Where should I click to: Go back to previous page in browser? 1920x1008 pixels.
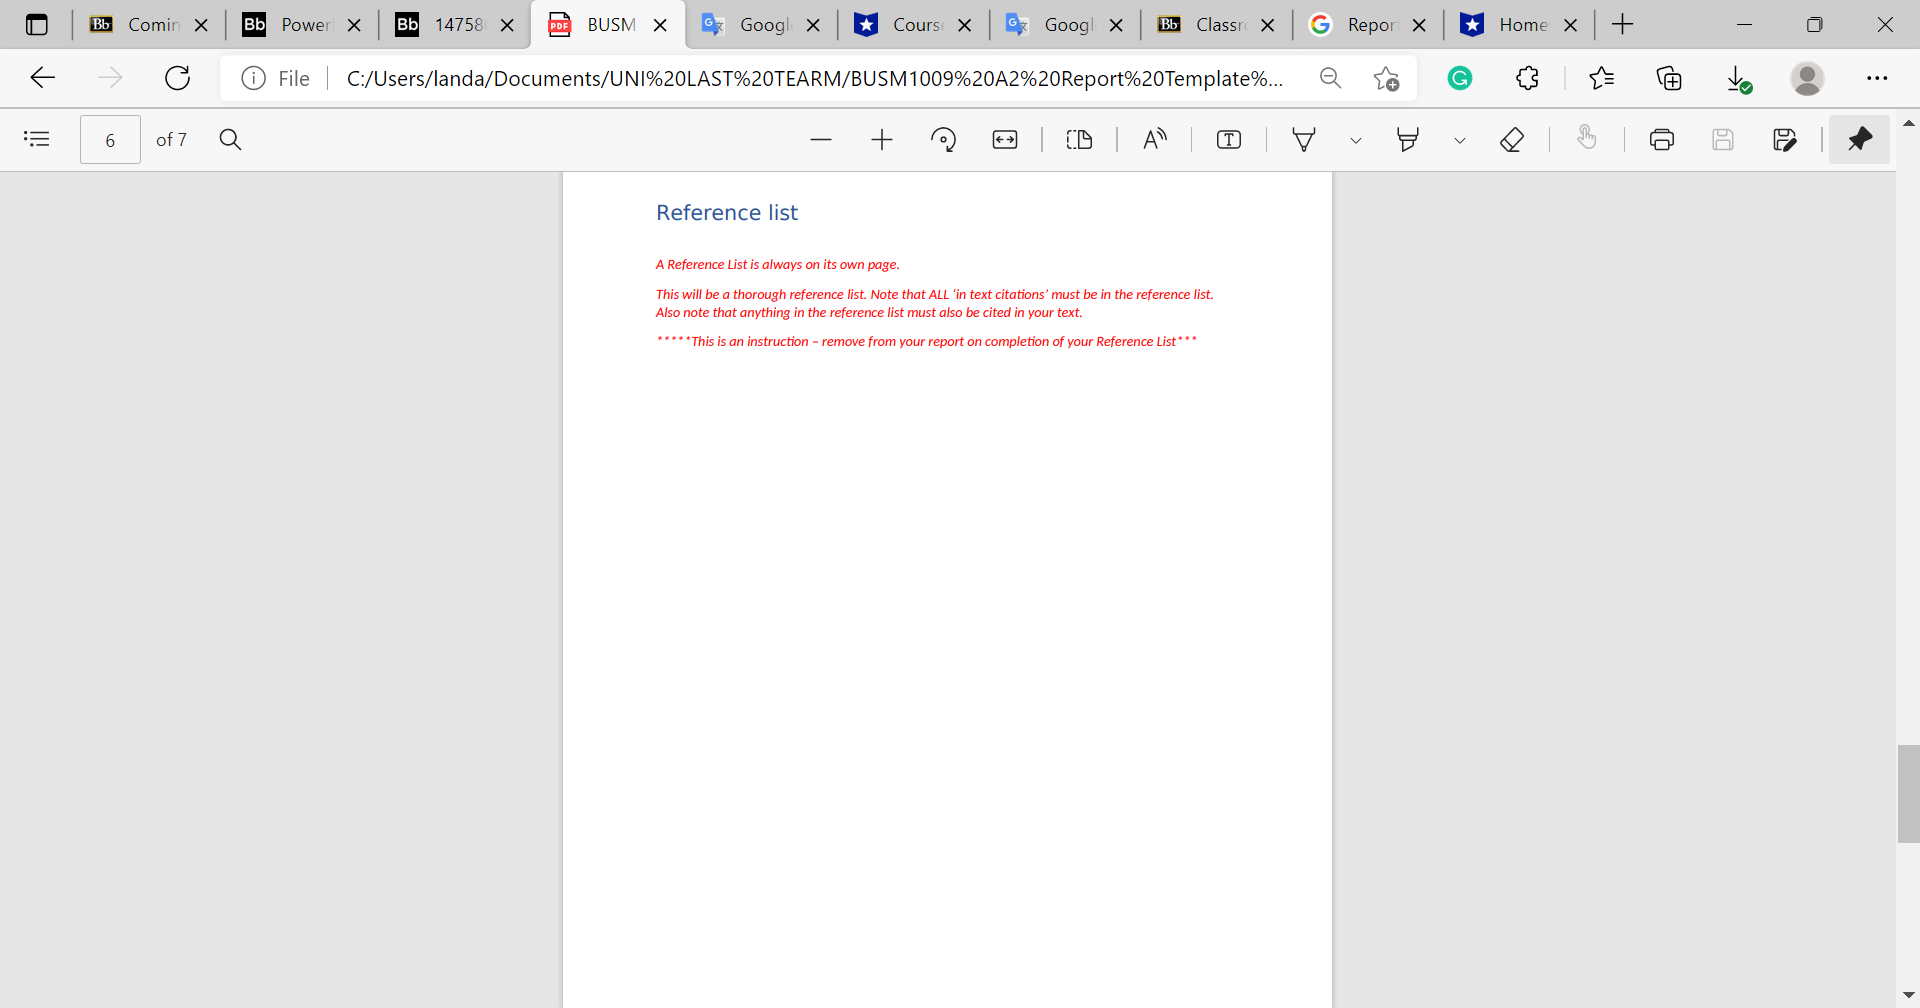click(42, 78)
